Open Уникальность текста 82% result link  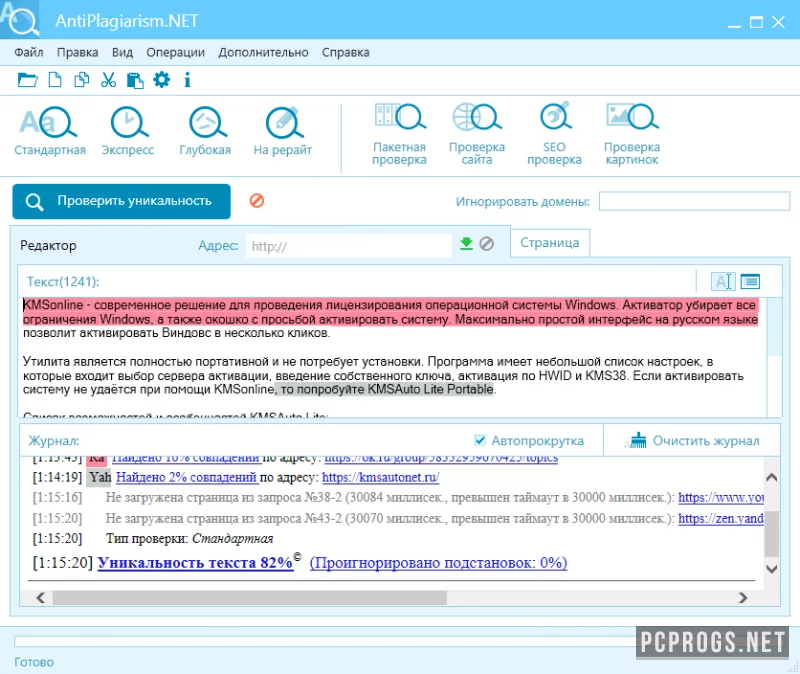[195, 562]
